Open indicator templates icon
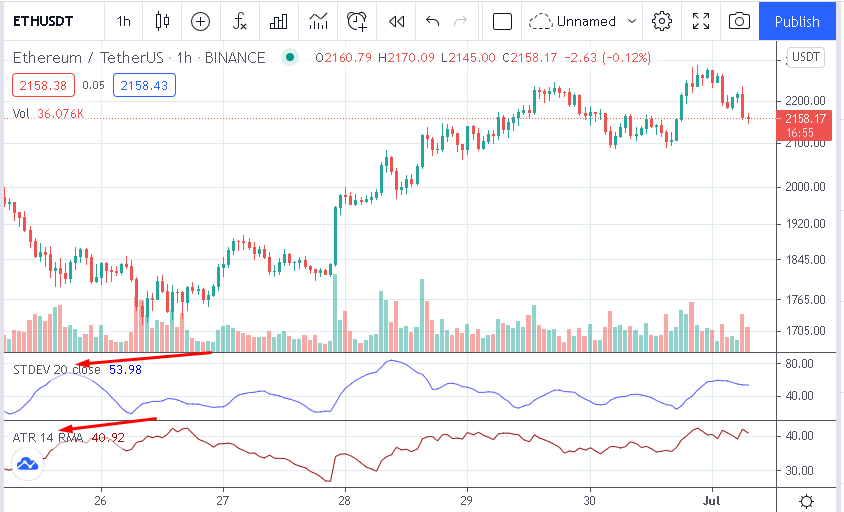The width and height of the screenshot is (844, 512). (318, 21)
